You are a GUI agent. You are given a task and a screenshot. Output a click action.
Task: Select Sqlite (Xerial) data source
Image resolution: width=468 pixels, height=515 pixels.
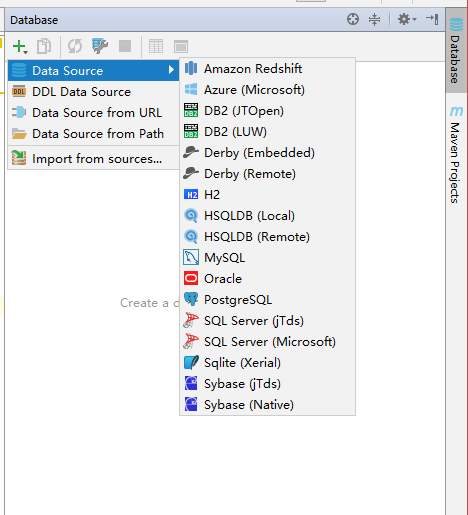[267, 363]
